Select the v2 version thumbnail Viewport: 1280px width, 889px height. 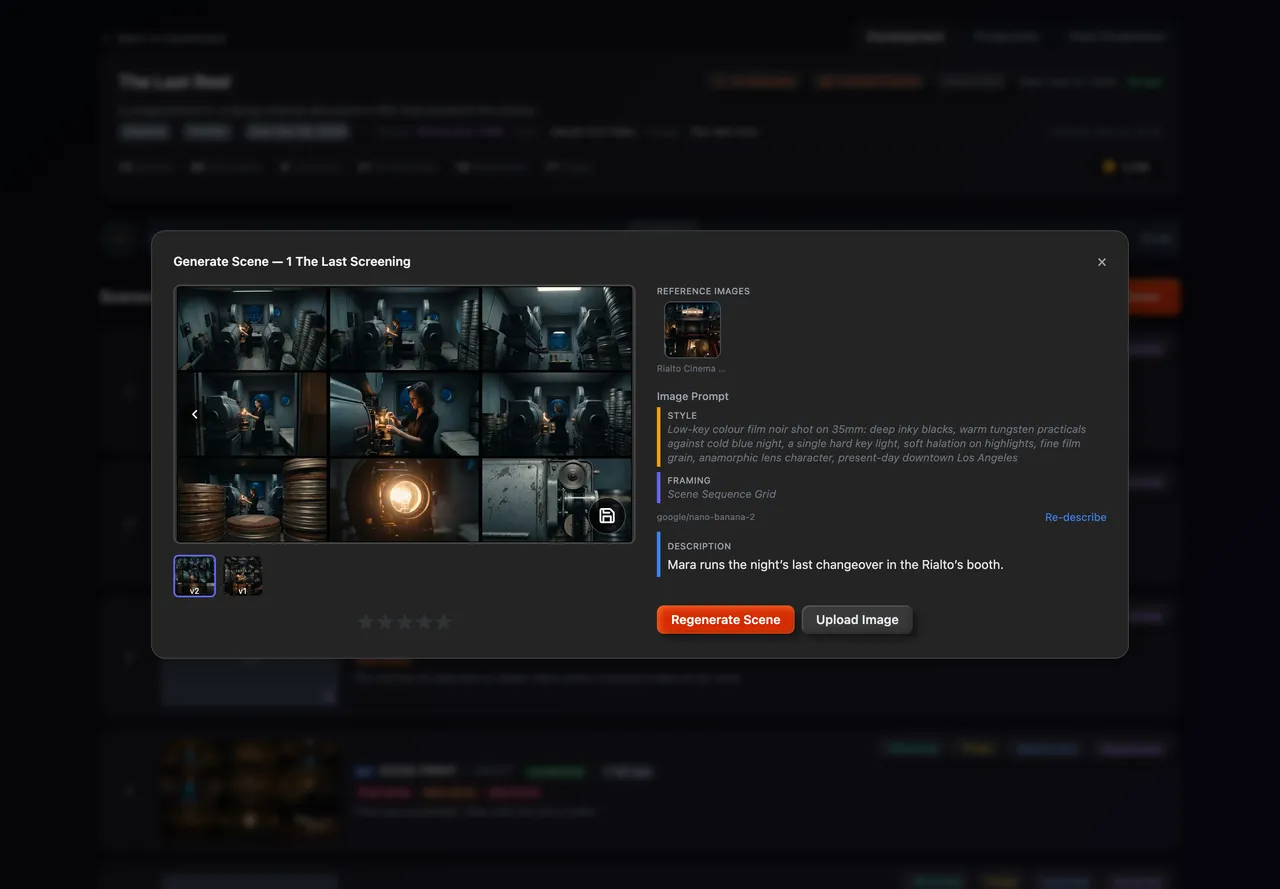pyautogui.click(x=194, y=576)
